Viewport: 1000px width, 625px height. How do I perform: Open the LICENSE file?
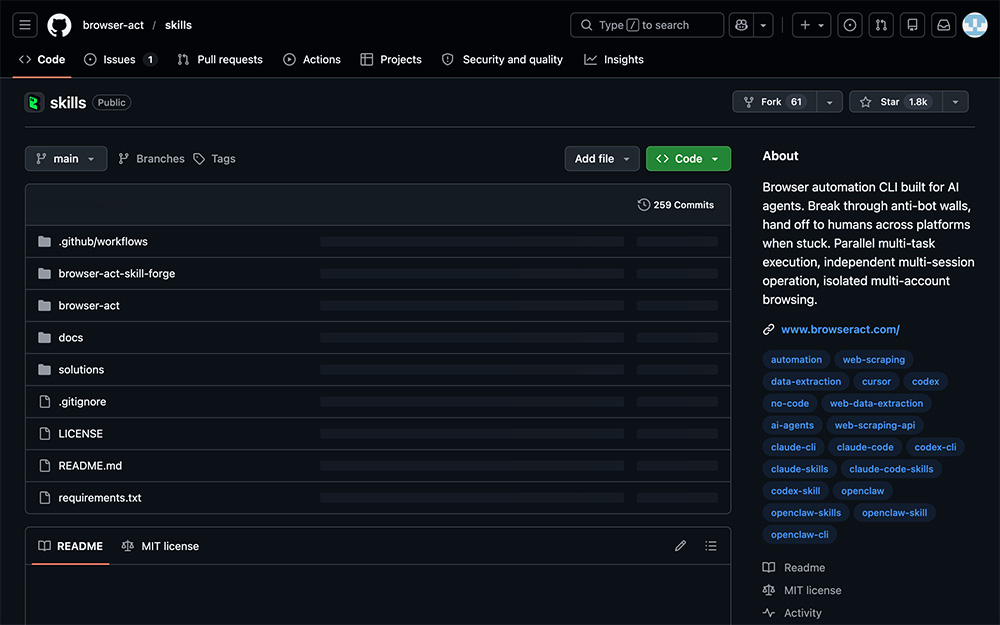click(80, 434)
